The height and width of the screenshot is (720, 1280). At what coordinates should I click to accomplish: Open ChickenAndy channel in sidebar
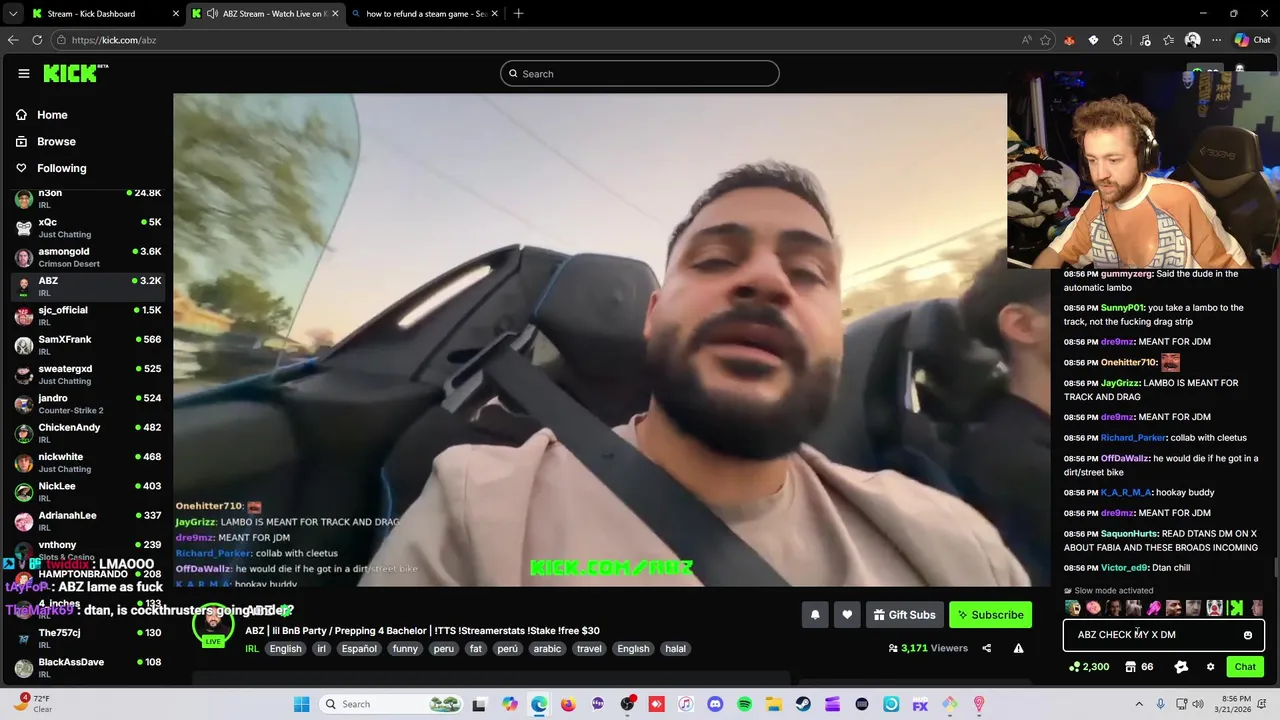coord(88,433)
